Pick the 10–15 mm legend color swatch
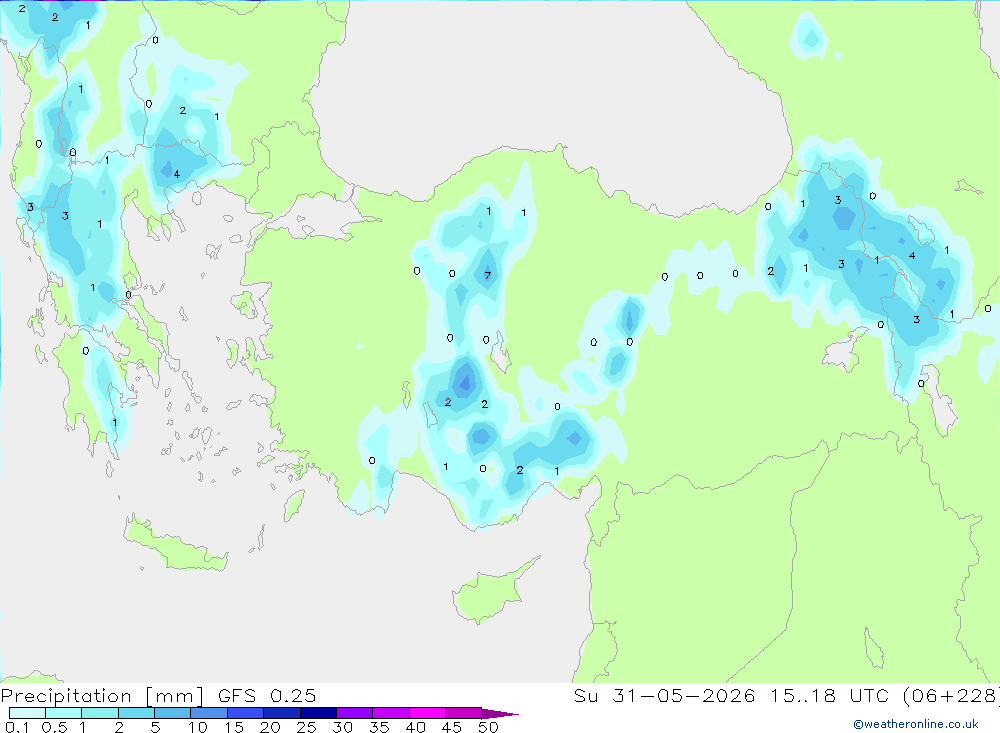 209,713
